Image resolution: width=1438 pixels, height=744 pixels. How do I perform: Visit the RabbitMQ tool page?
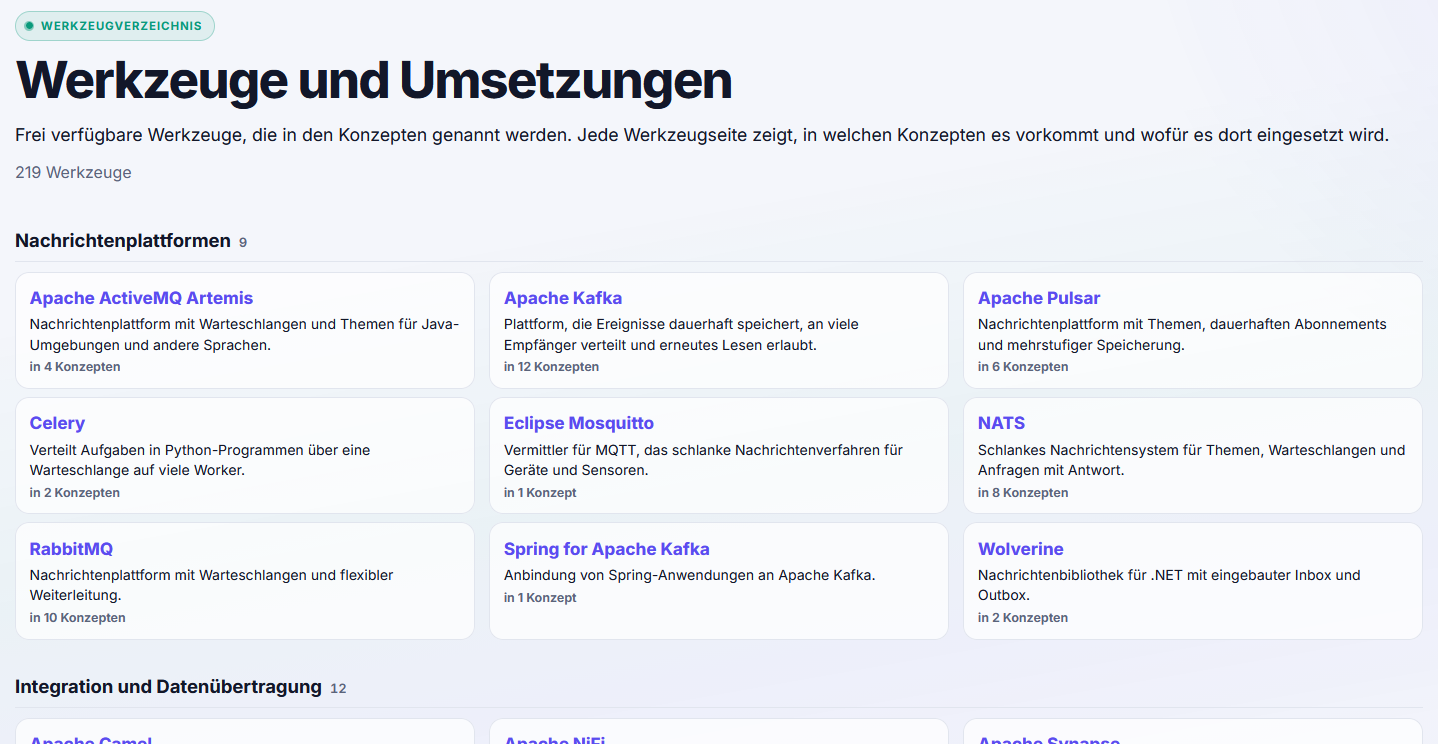coord(71,549)
